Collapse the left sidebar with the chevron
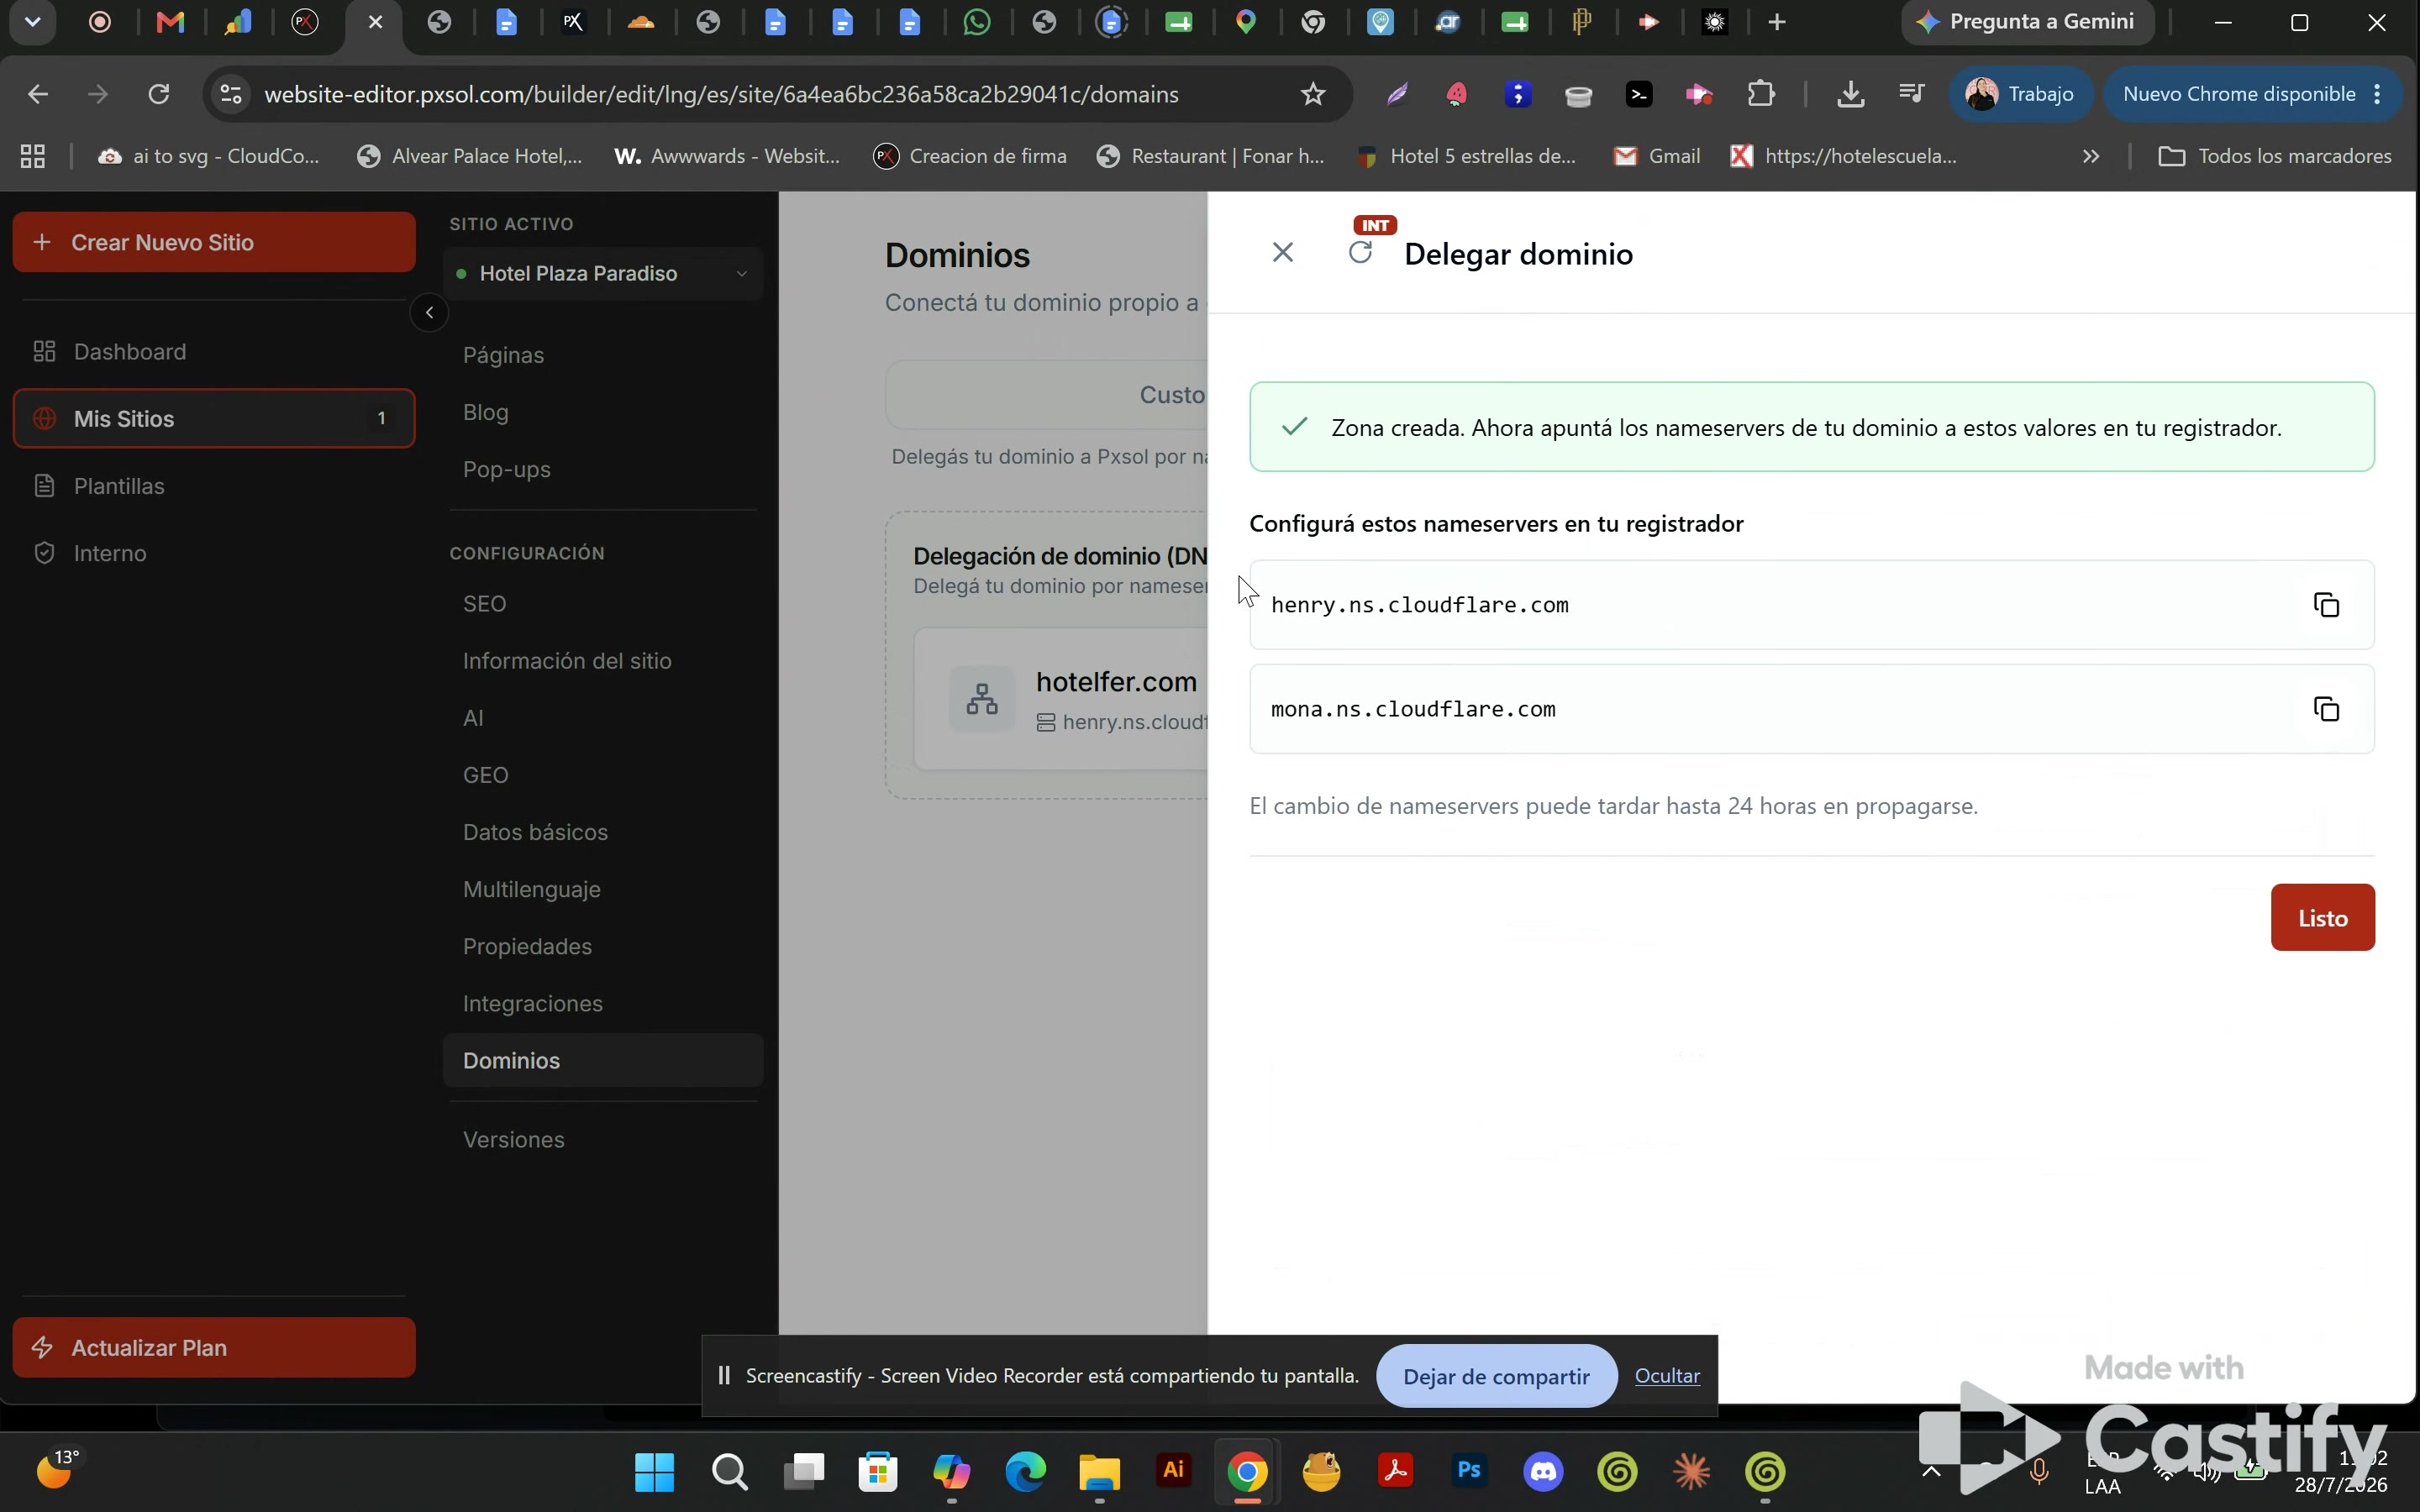2420x1512 pixels. (x=429, y=313)
